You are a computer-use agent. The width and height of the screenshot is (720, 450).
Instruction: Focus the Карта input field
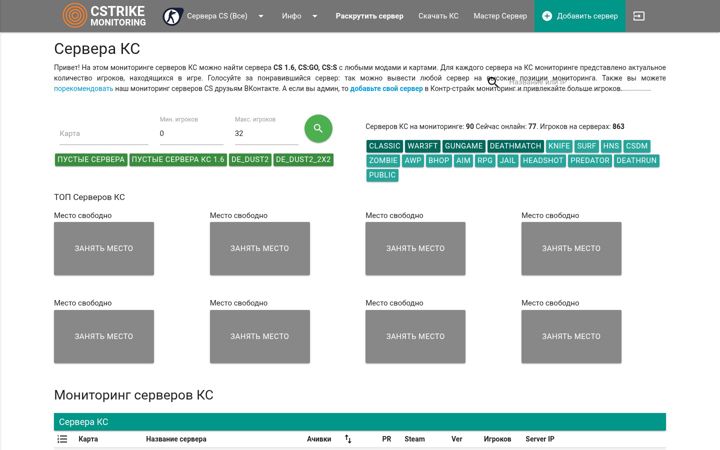coord(103,134)
